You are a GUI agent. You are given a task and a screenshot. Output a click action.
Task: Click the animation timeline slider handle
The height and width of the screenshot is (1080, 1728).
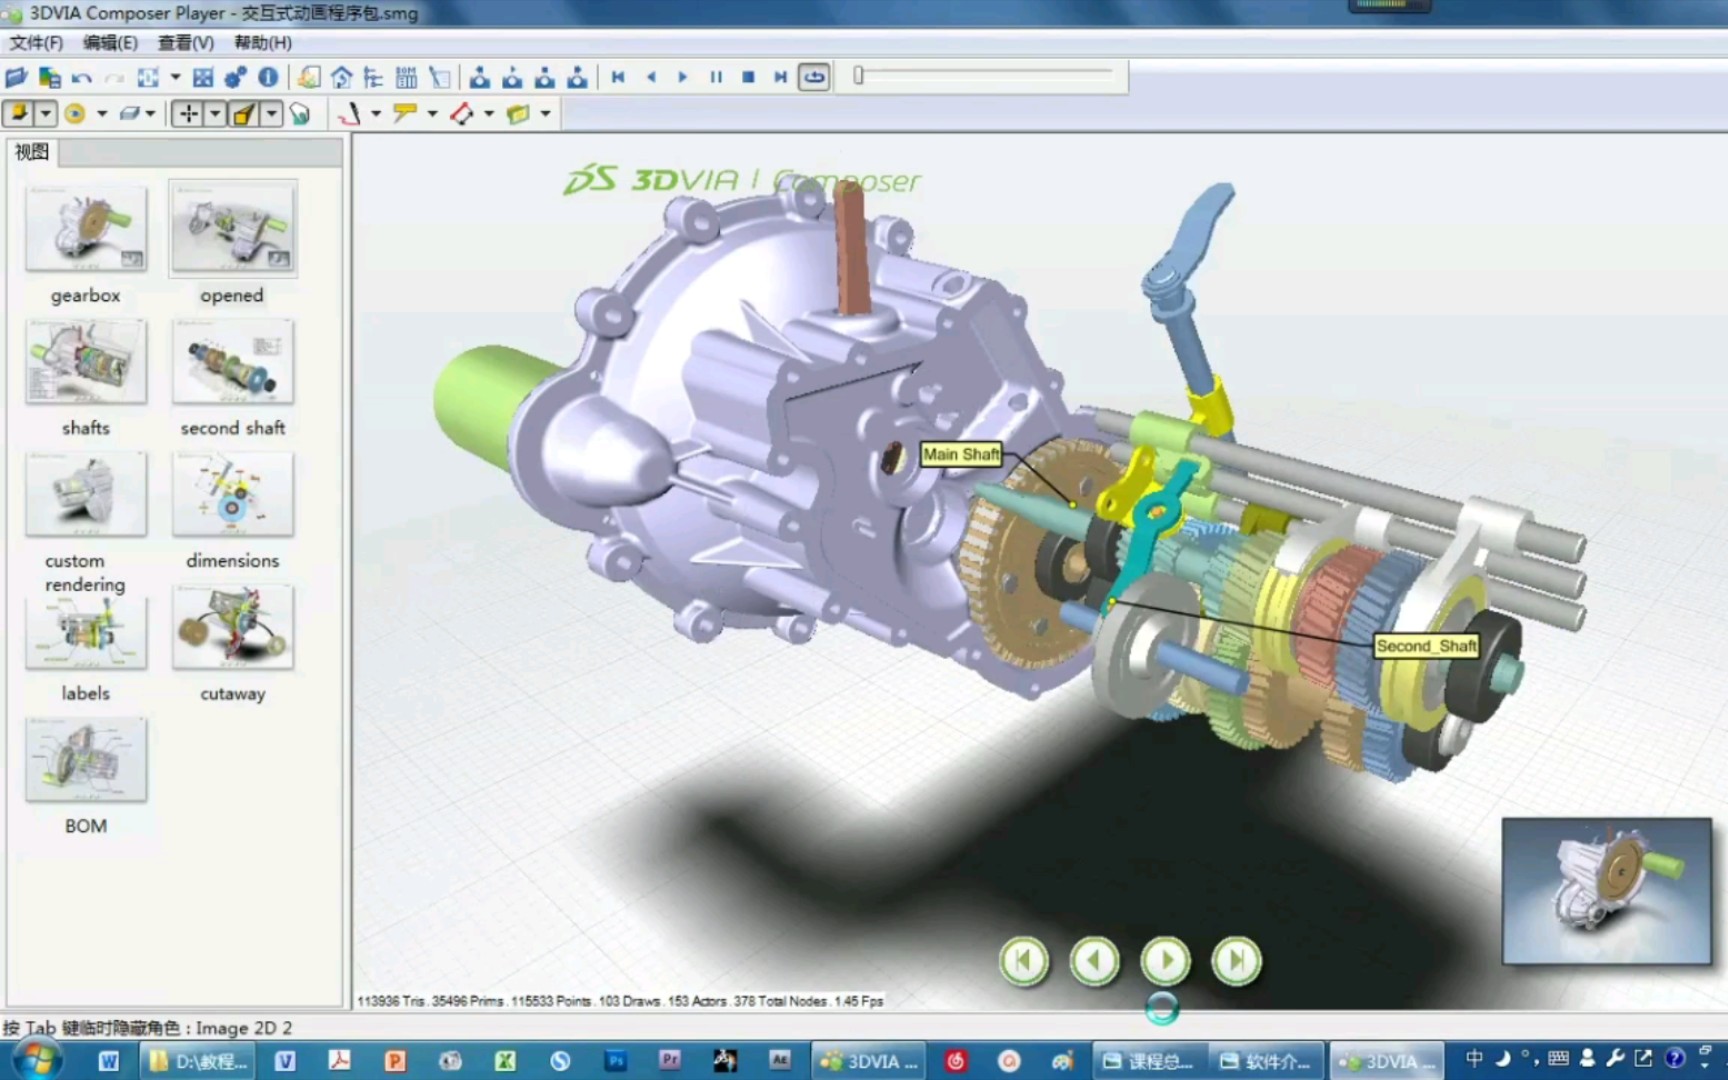tap(858, 75)
